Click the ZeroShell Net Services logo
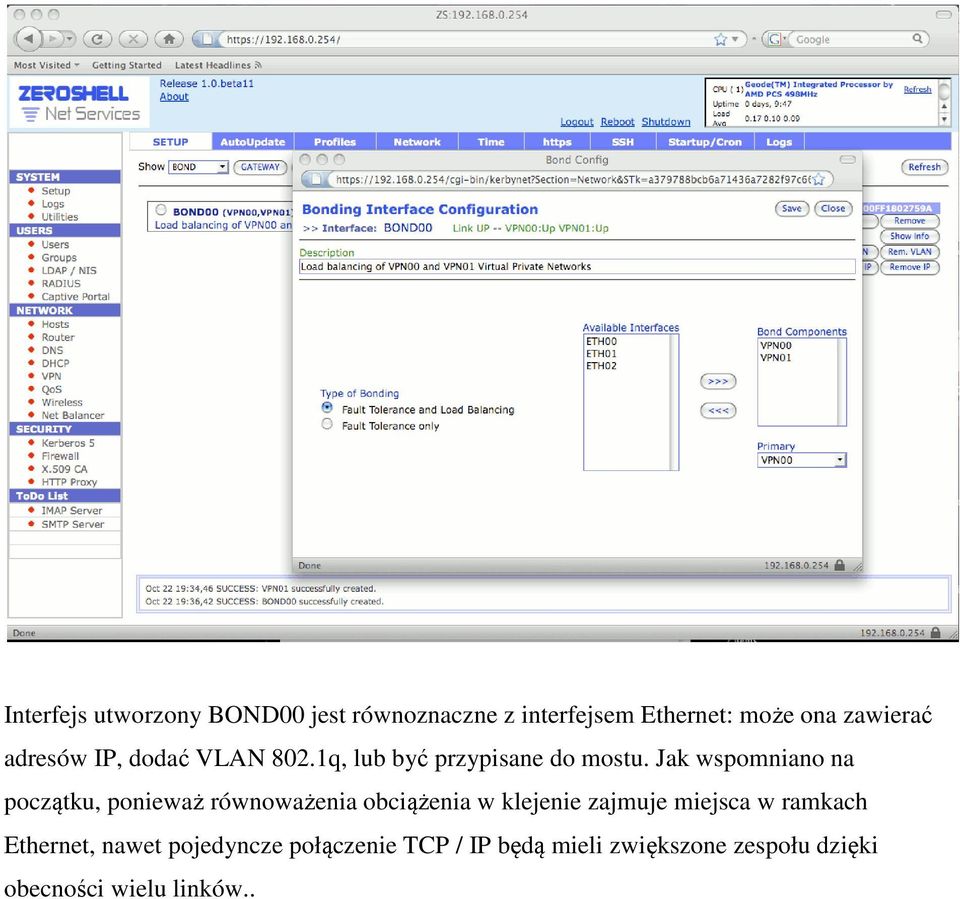 [79, 102]
